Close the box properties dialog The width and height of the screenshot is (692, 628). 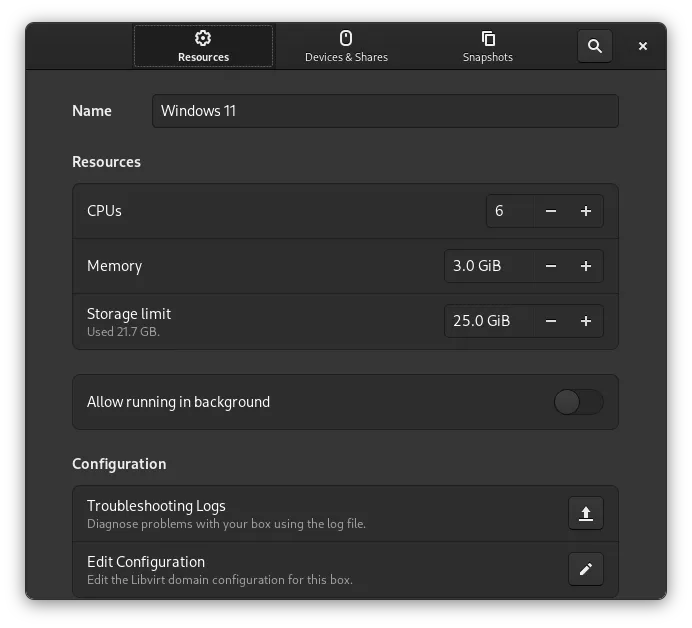pos(643,46)
